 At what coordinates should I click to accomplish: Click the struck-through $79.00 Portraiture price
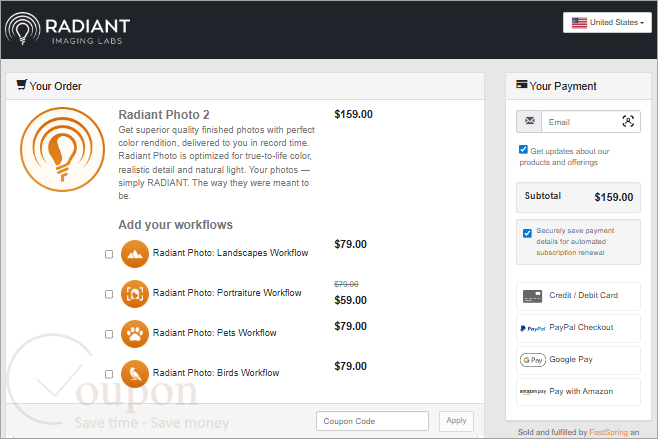pyautogui.click(x=346, y=284)
